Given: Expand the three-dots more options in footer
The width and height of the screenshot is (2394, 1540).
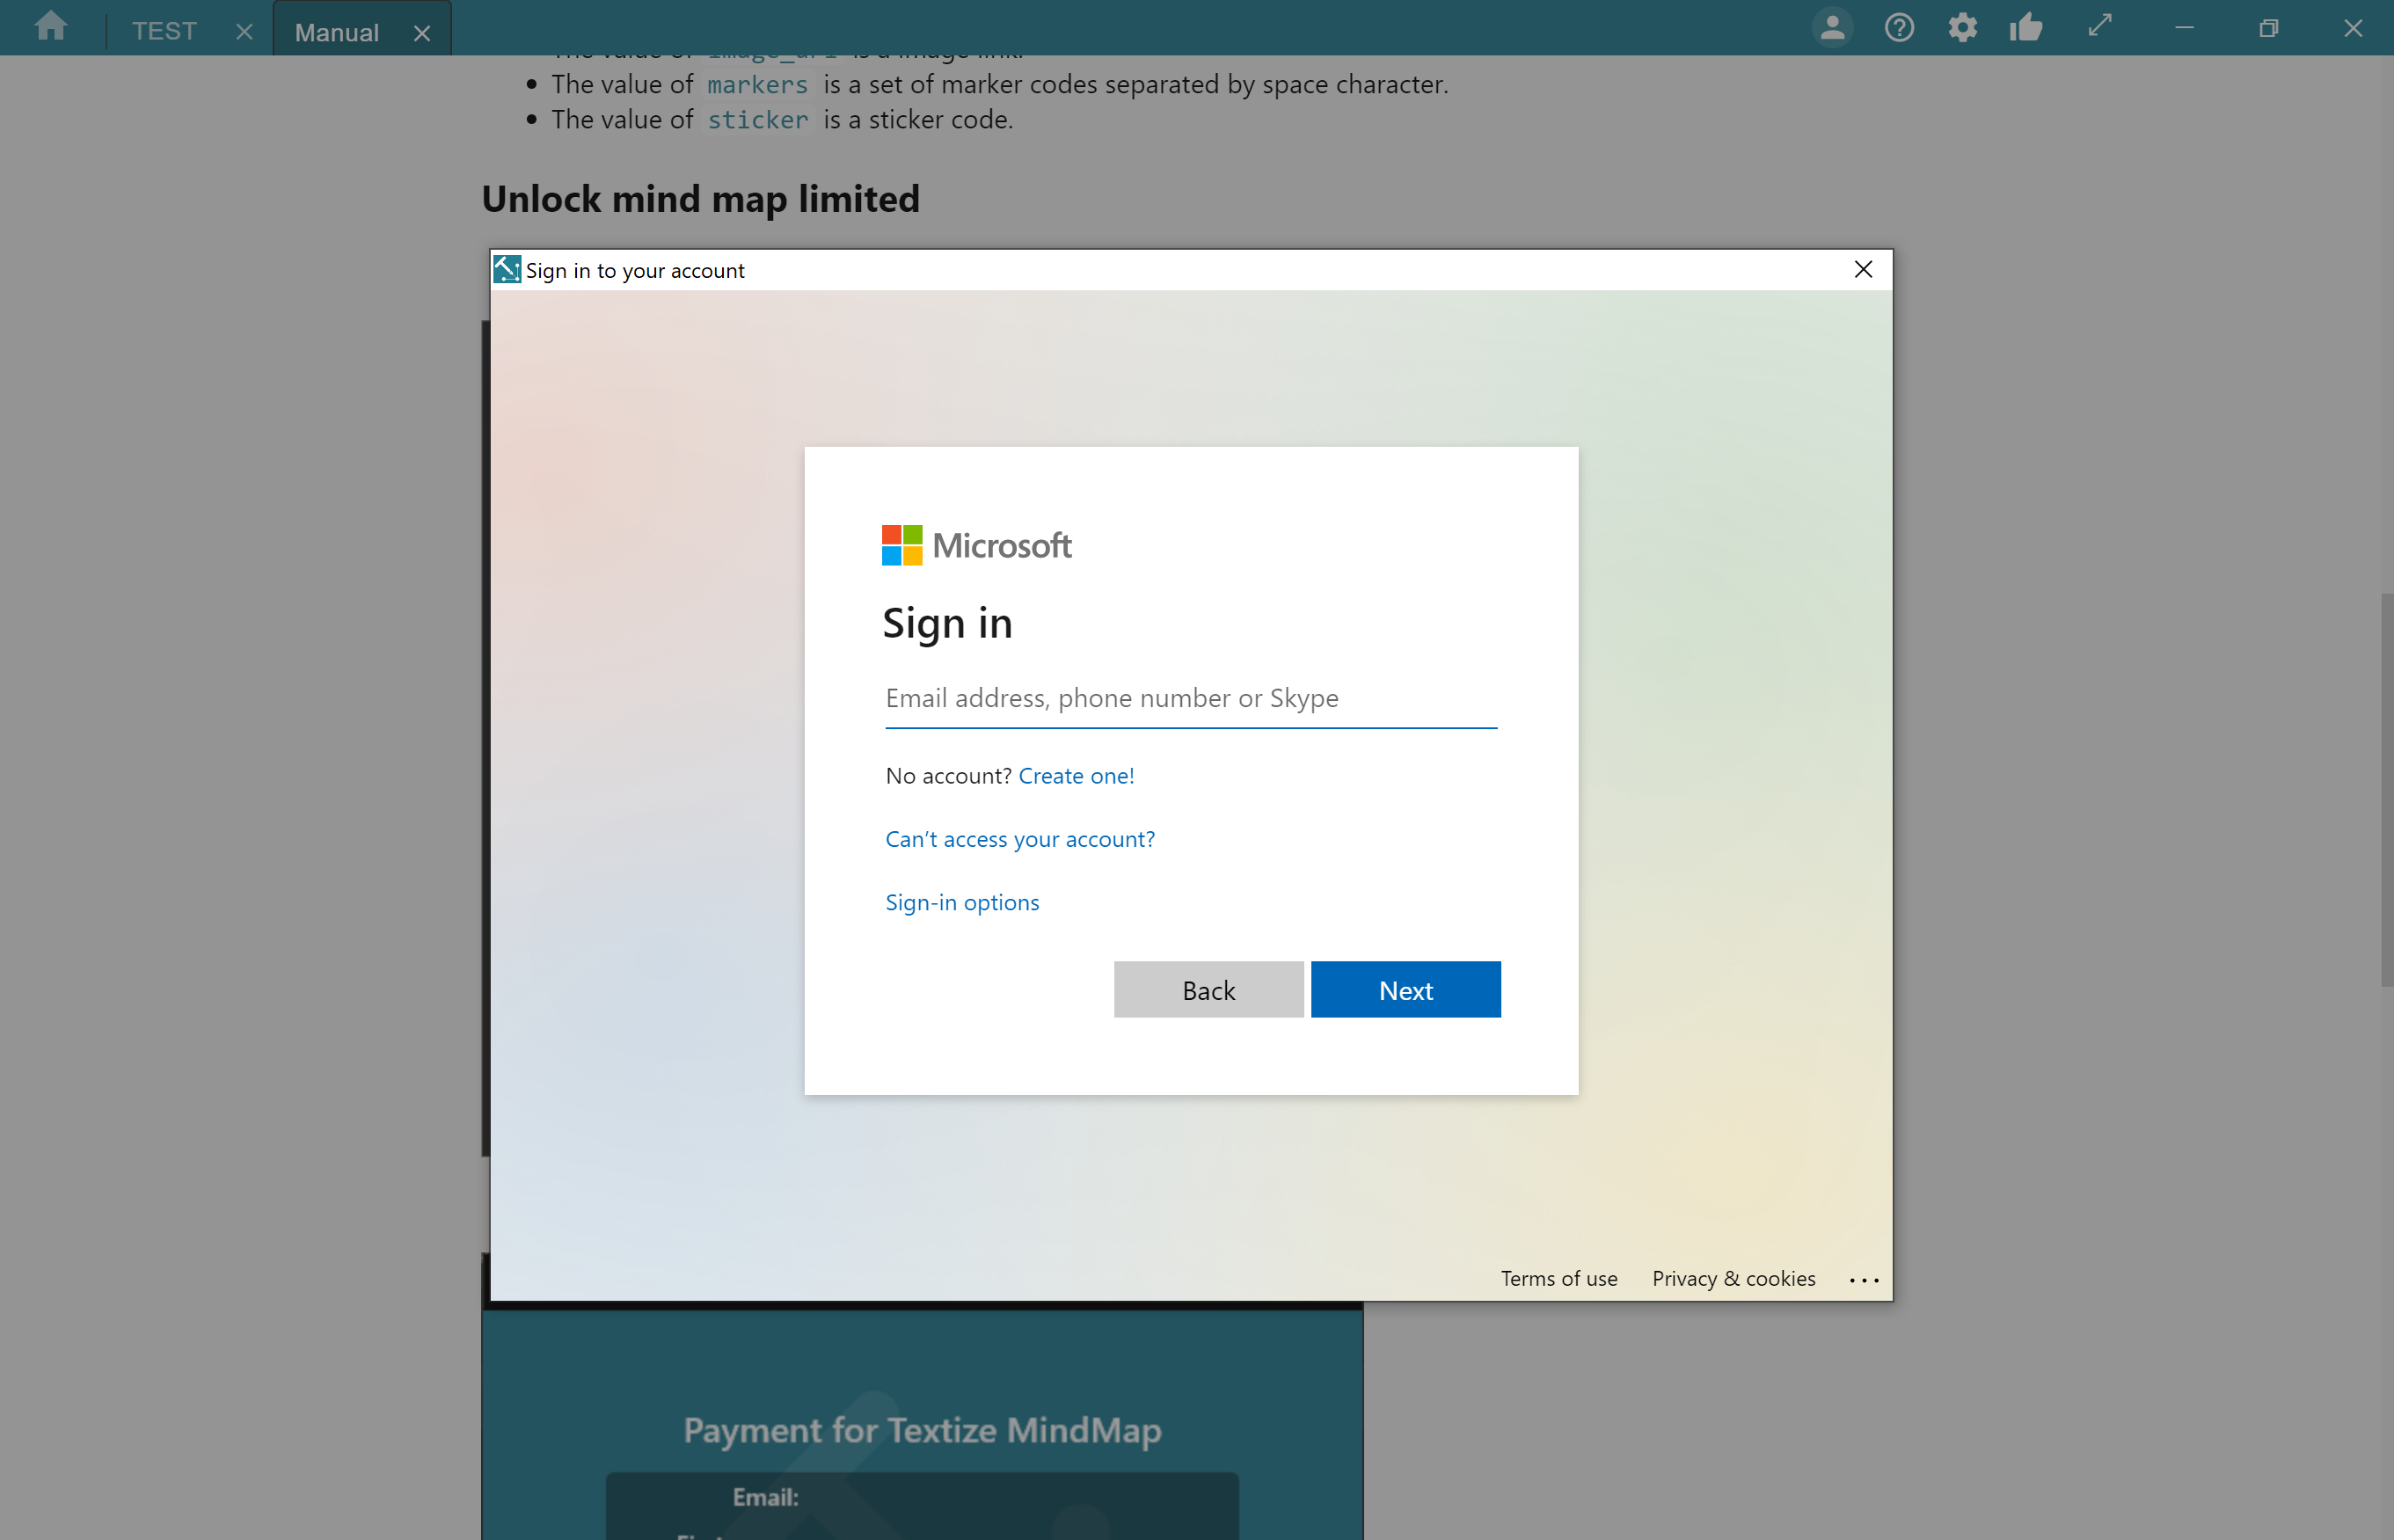Looking at the screenshot, I should 1863,1279.
